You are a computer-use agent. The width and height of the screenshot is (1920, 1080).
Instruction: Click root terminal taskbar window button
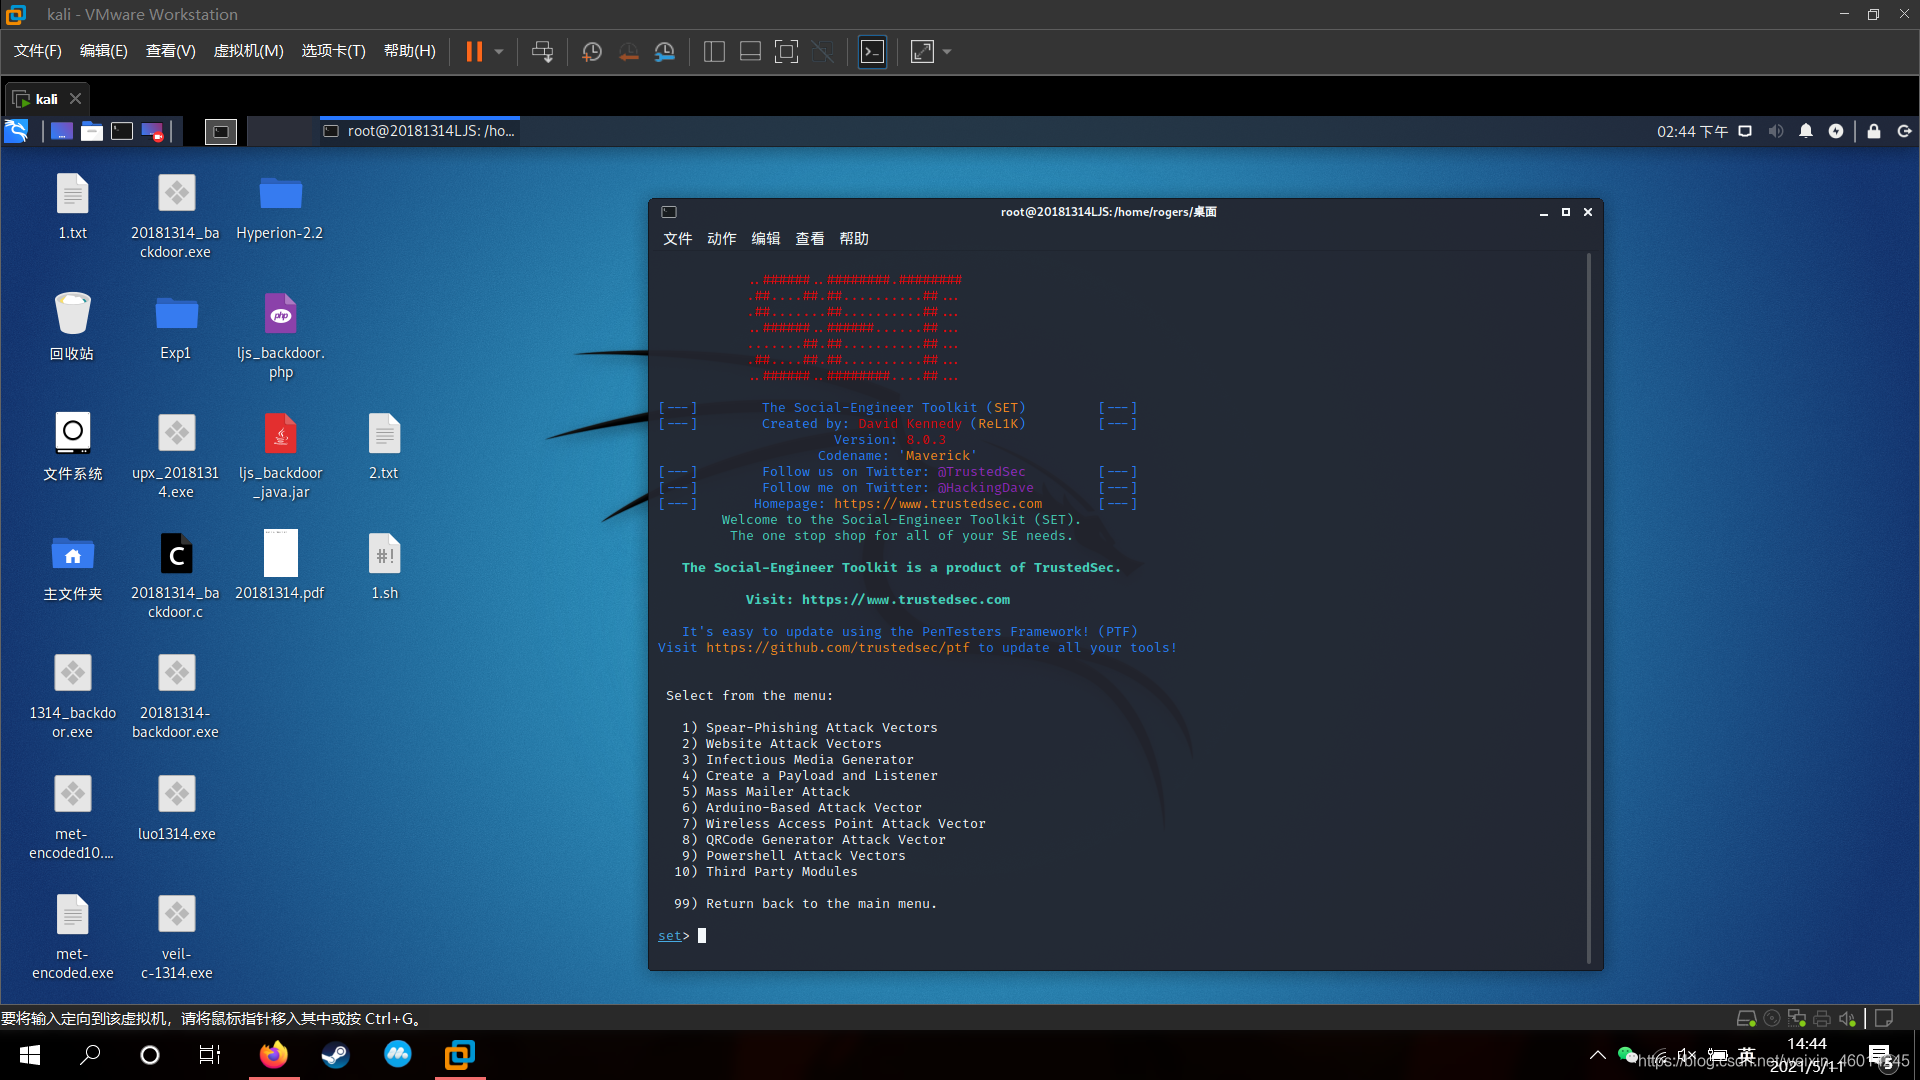point(420,131)
